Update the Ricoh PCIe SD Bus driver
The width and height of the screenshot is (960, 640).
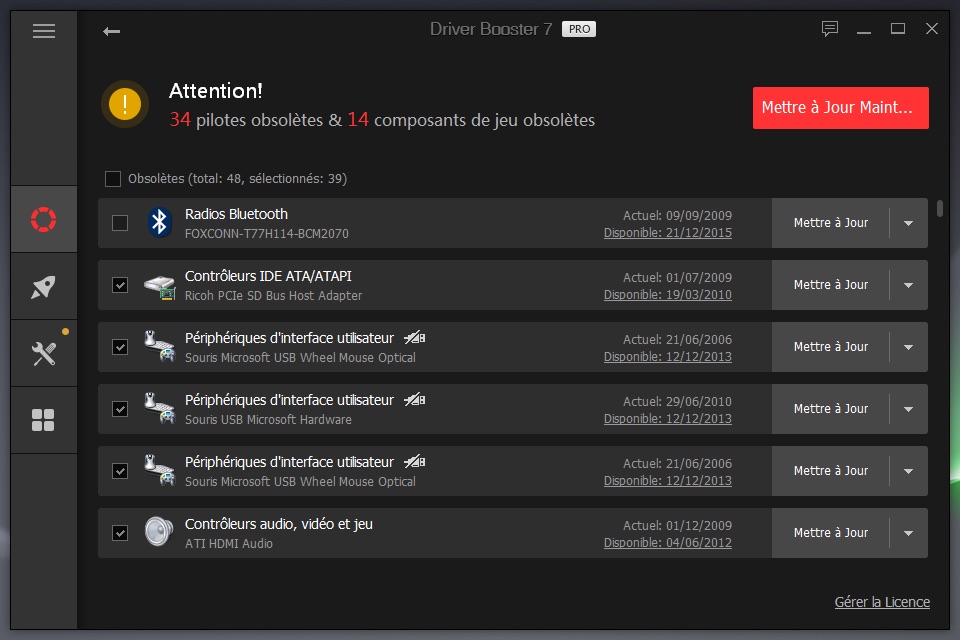831,285
